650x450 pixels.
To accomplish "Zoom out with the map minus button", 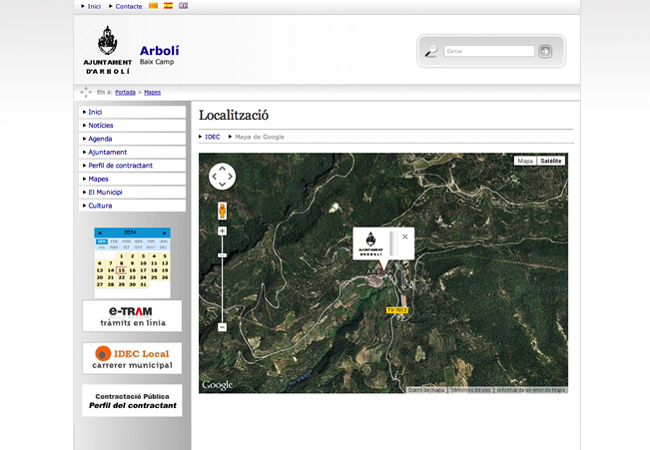I will (222, 327).
